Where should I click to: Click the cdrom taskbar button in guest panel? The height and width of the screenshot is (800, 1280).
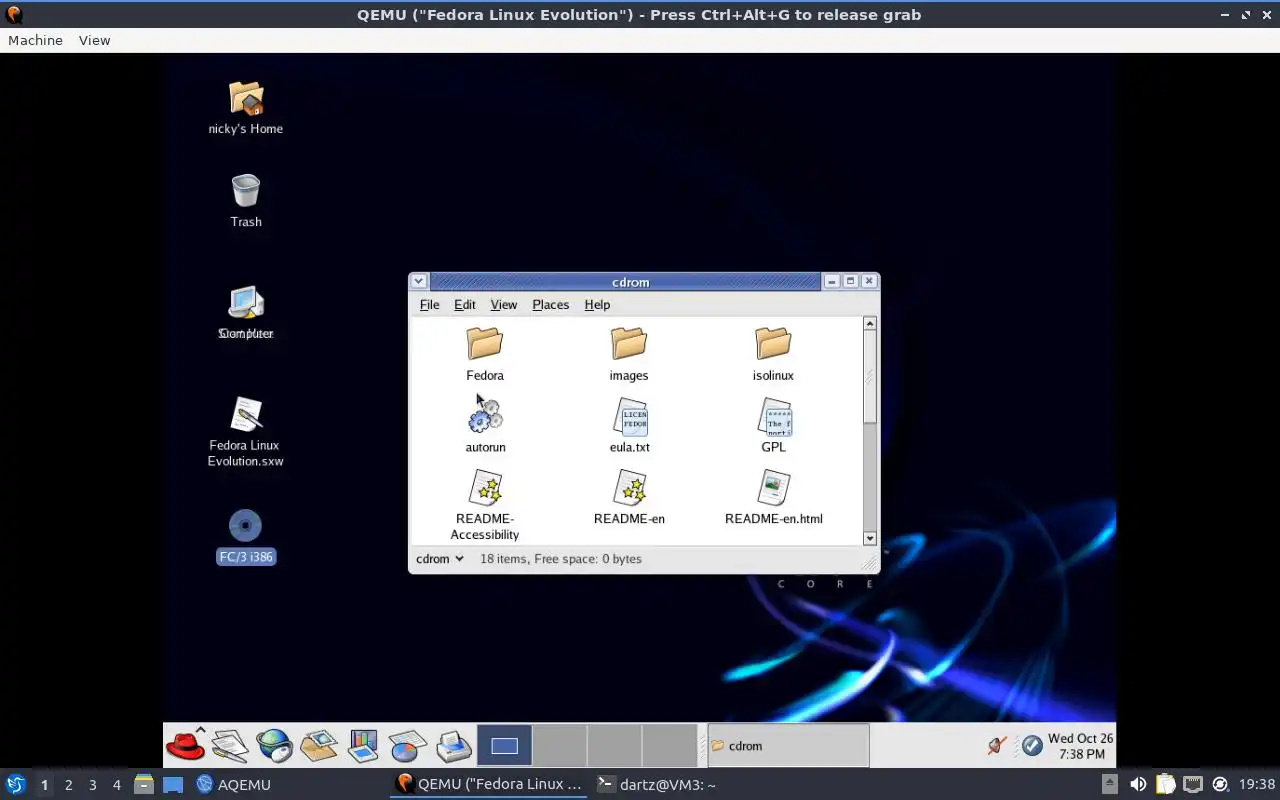(x=788, y=746)
